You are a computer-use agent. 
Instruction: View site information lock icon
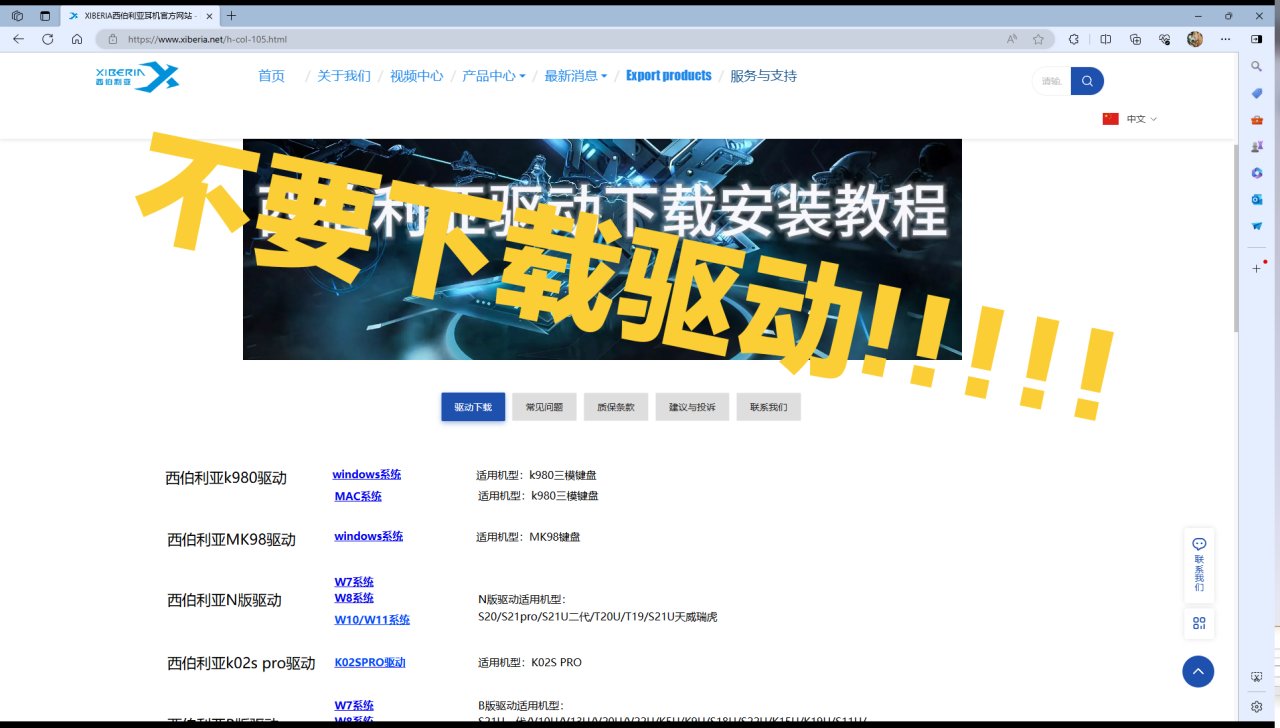pos(112,39)
